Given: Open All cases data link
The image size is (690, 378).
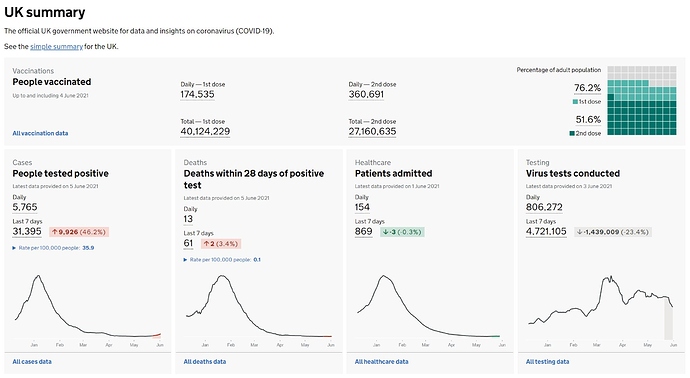Looking at the screenshot, I should pos(32,361).
